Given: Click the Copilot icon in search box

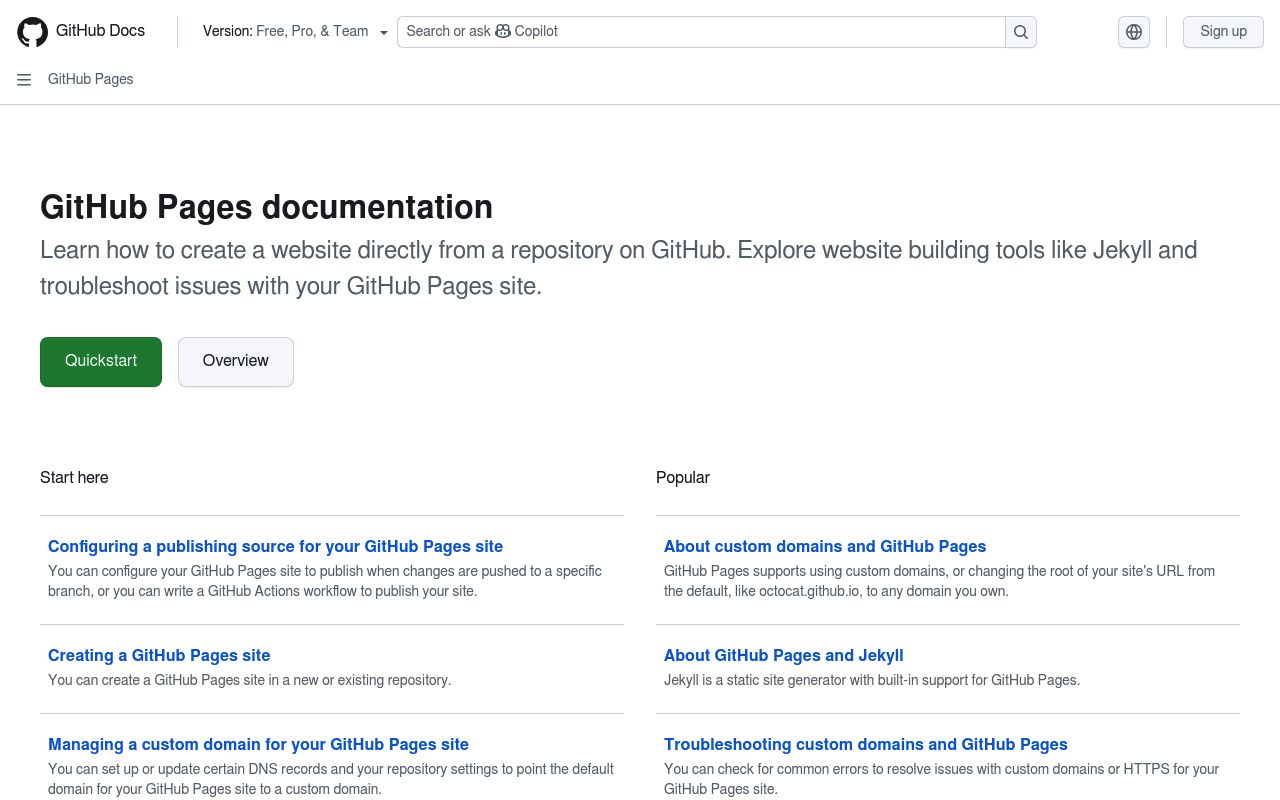Looking at the screenshot, I should pyautogui.click(x=503, y=31).
